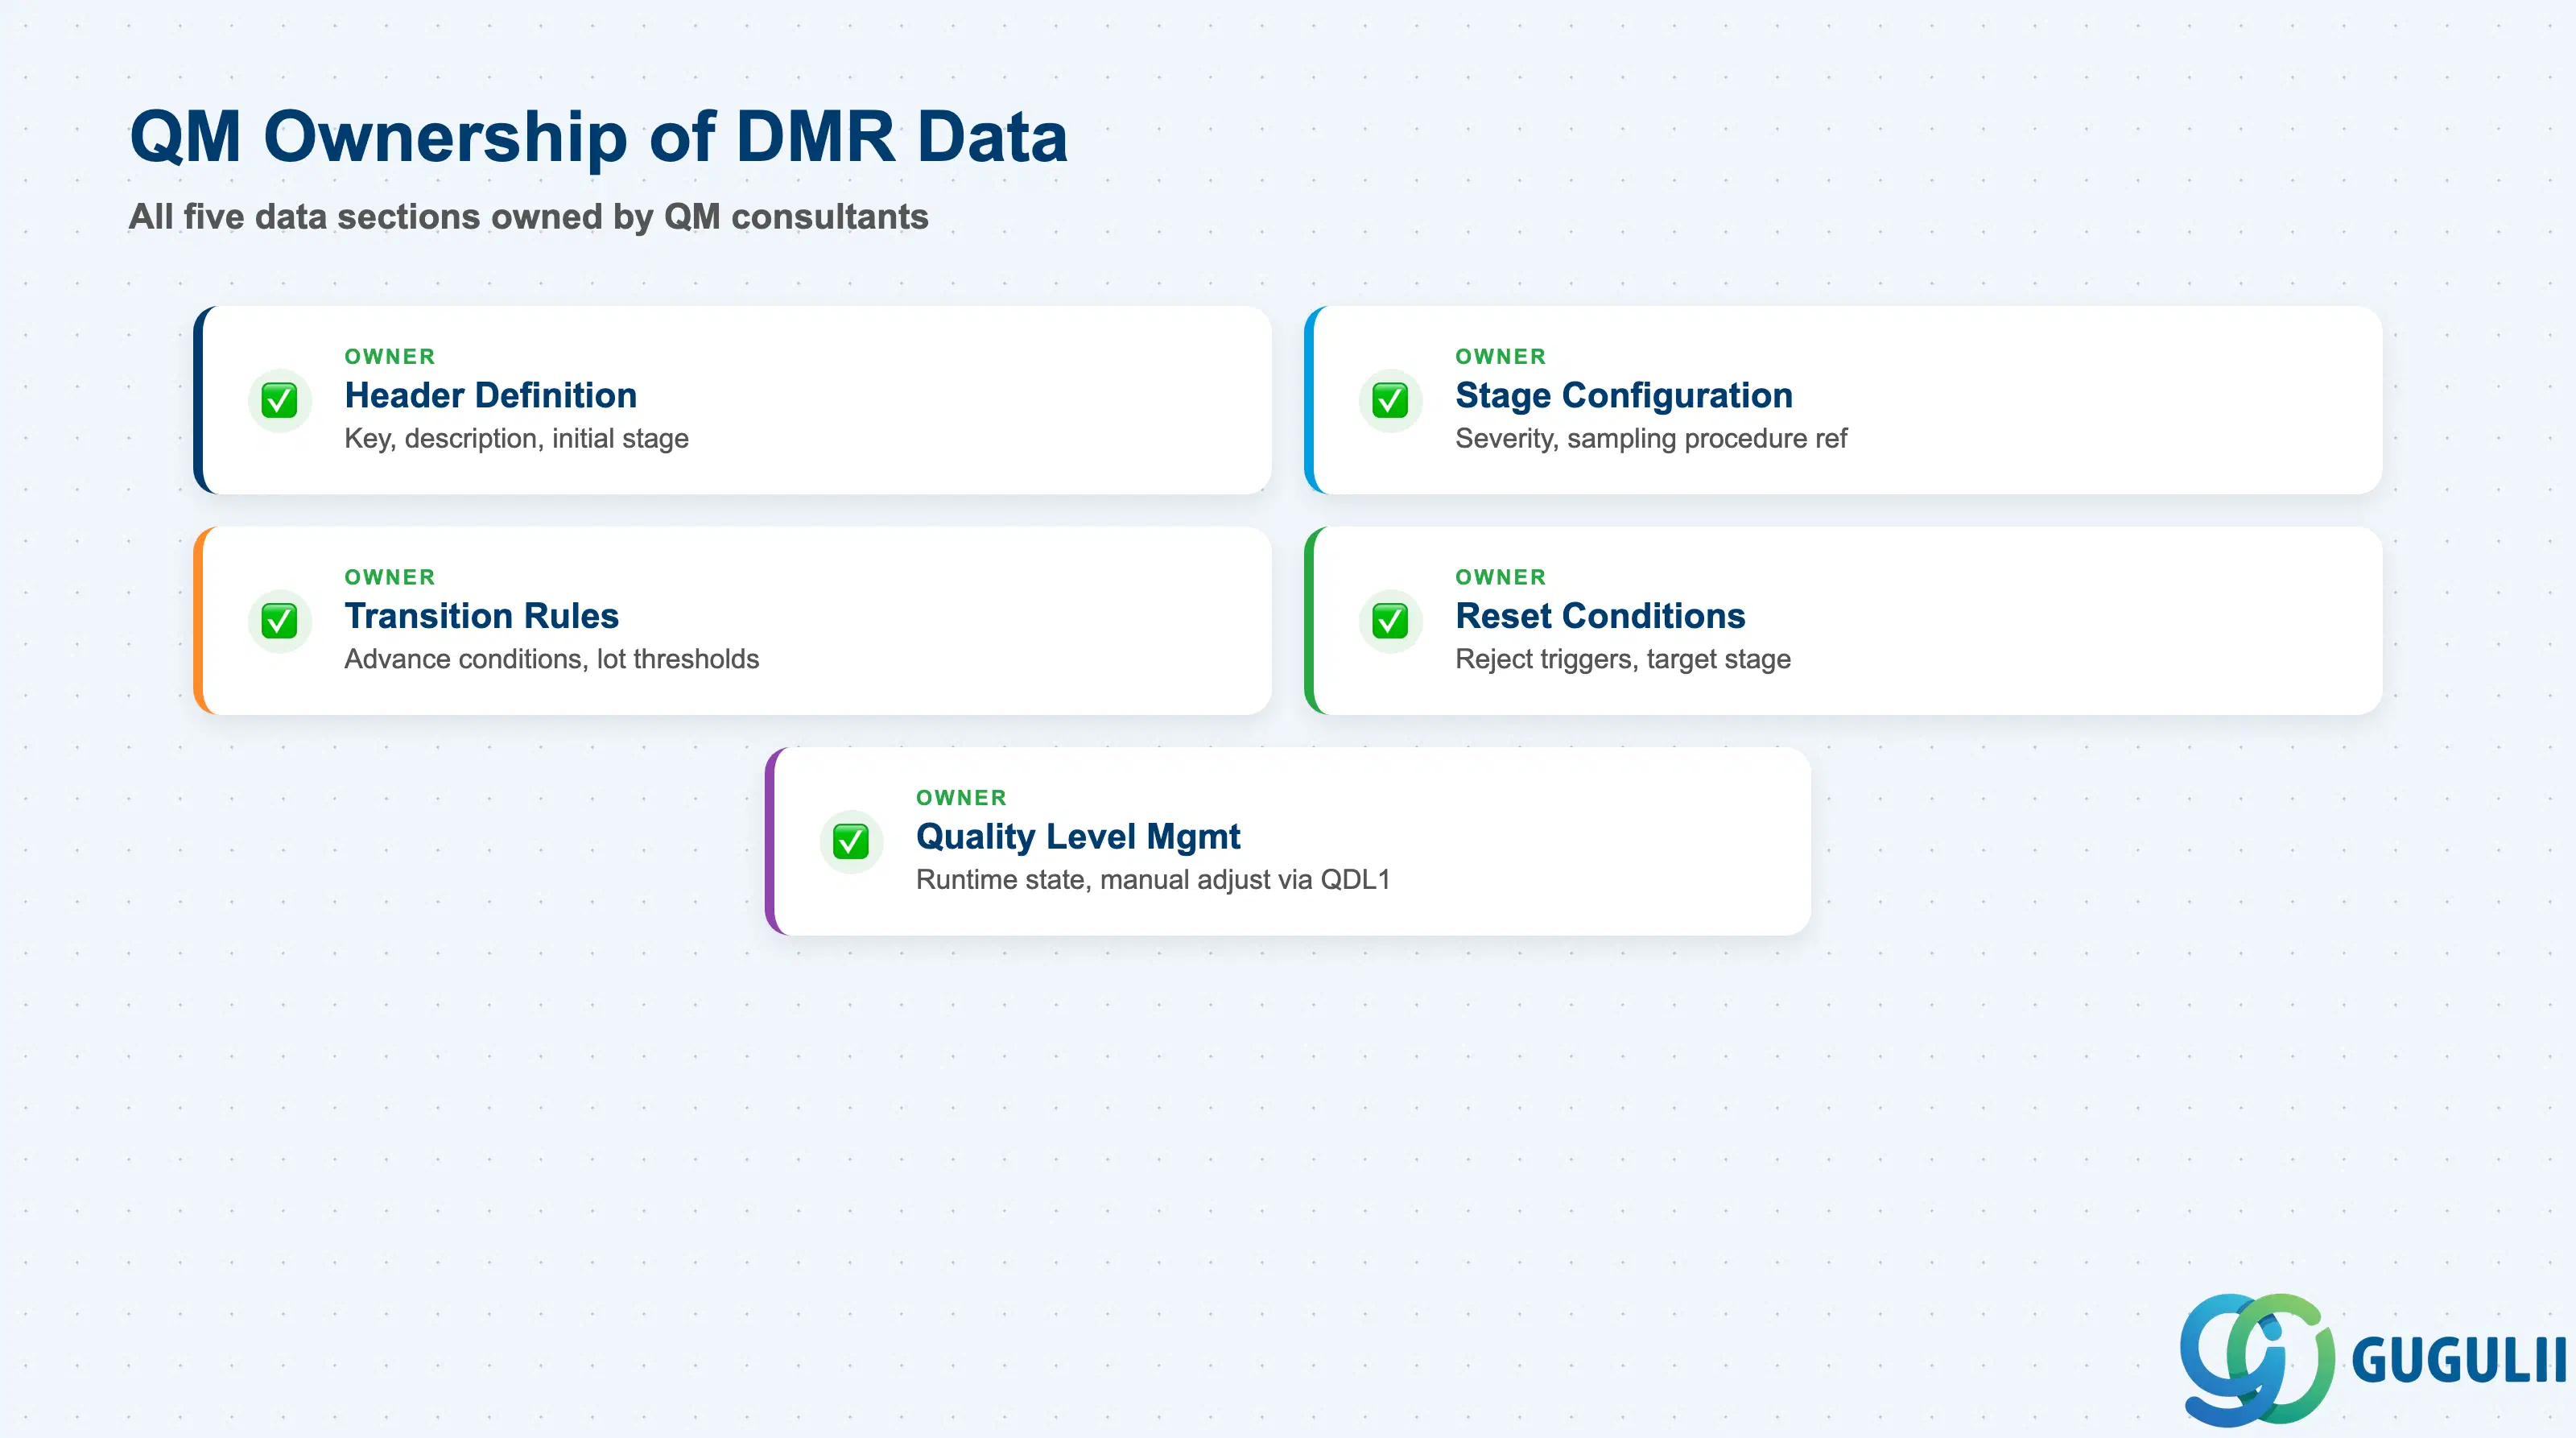Select the Transition Rules card title
Viewport: 2576px width, 1438px height.
pyautogui.click(x=482, y=616)
